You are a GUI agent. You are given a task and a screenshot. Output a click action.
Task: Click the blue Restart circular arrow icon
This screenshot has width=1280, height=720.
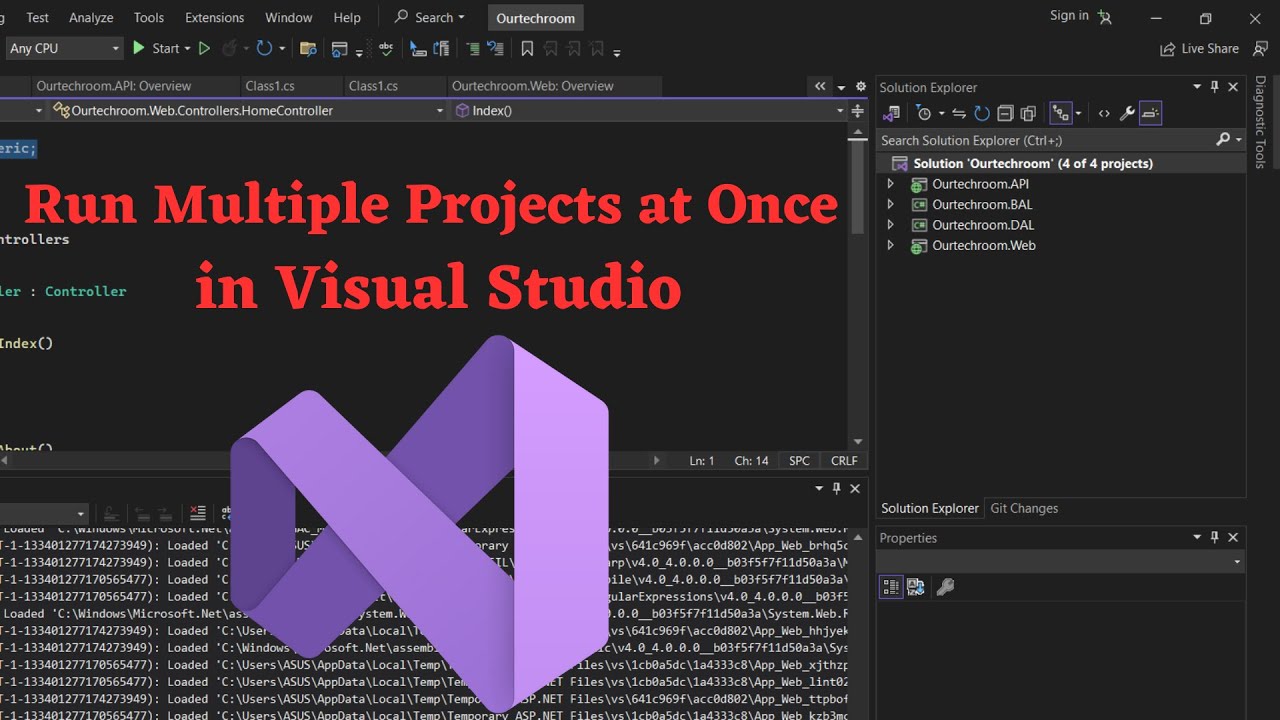pyautogui.click(x=264, y=48)
